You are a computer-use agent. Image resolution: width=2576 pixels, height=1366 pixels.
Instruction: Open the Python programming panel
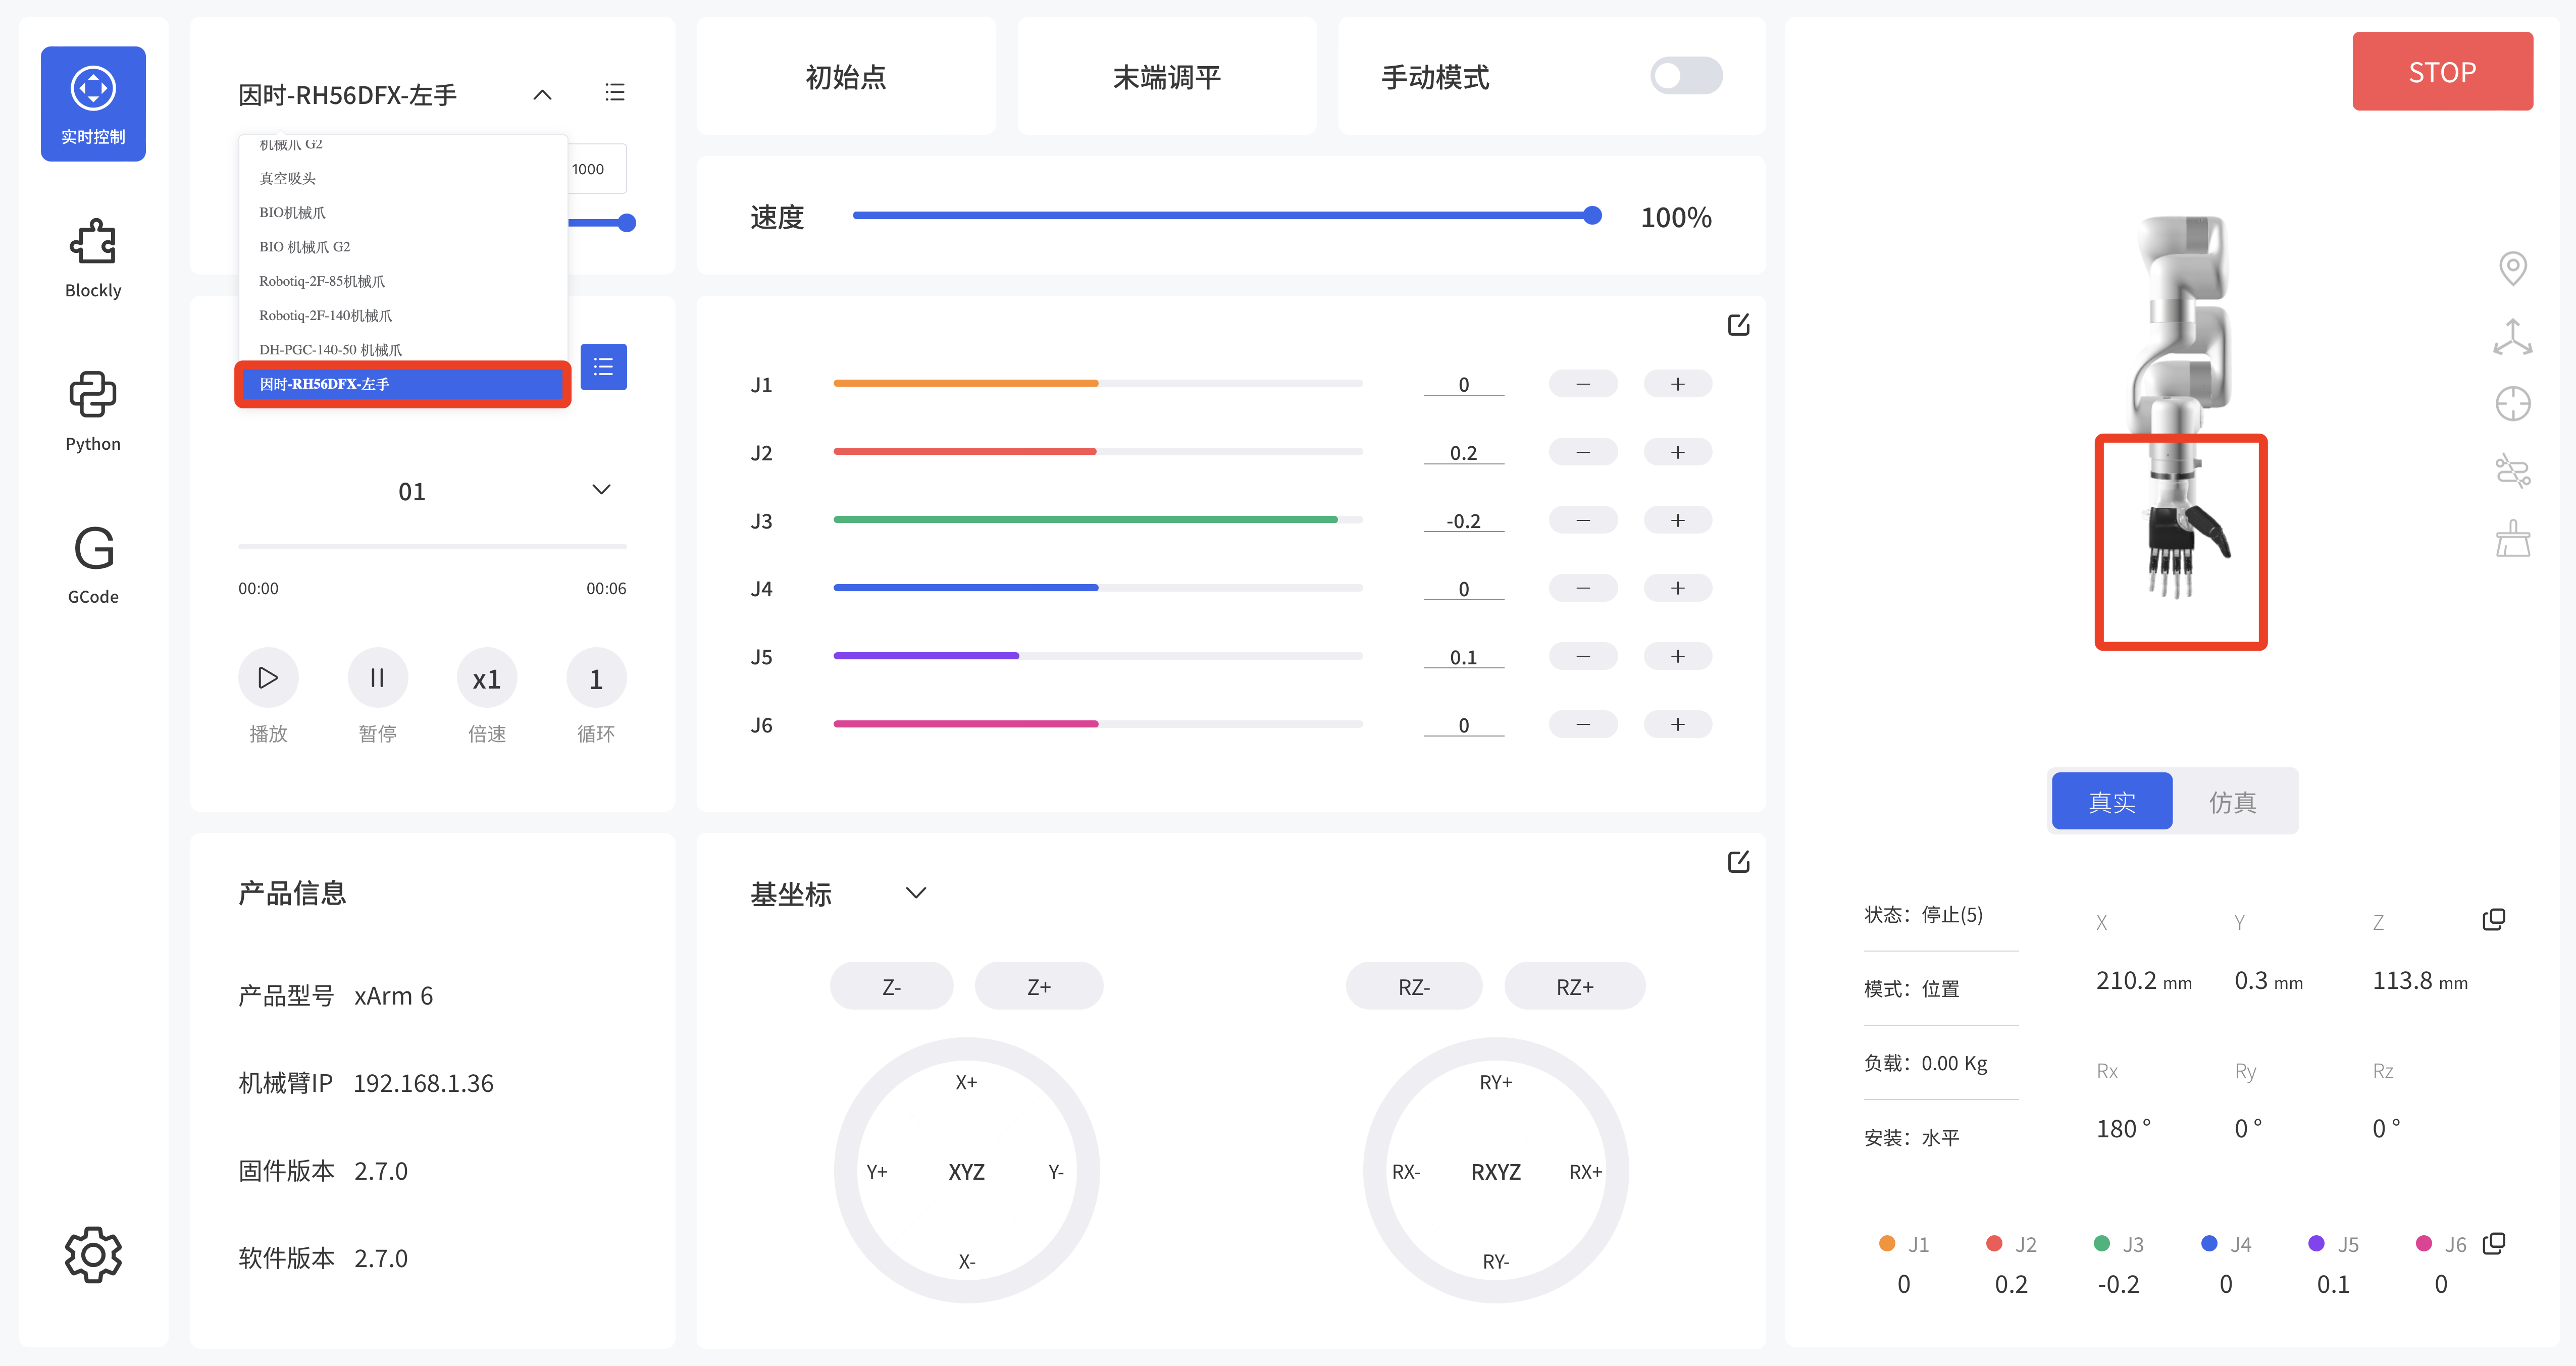click(x=92, y=410)
